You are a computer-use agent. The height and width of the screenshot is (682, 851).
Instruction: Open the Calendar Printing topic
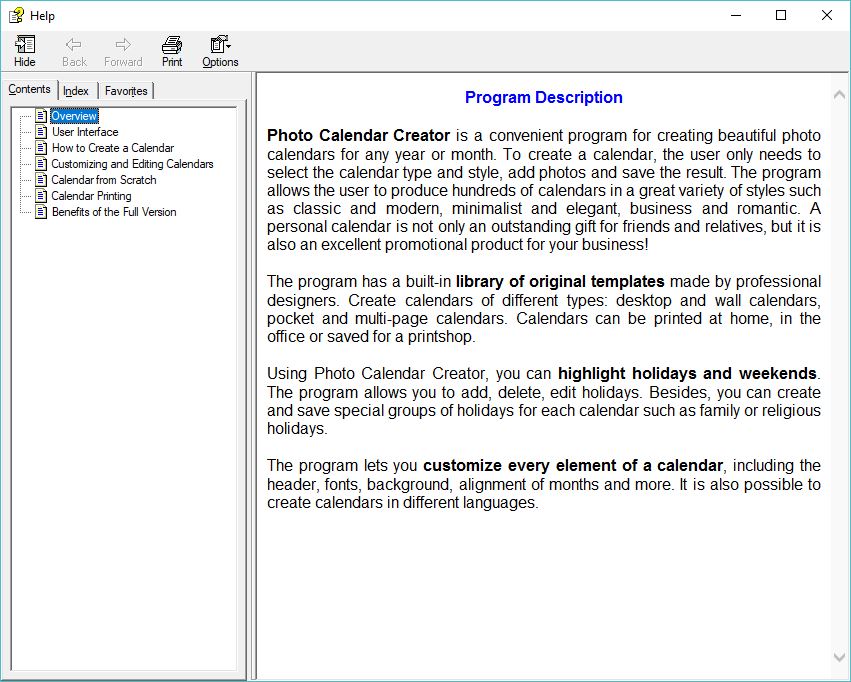click(x=91, y=196)
